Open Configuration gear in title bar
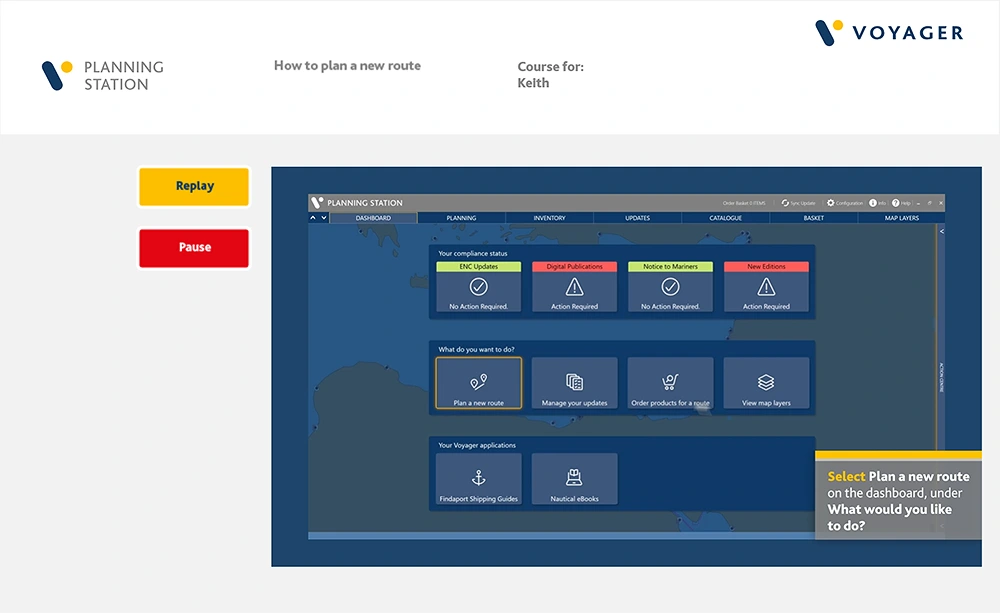Viewport: 1000px width, 613px height. tap(830, 203)
